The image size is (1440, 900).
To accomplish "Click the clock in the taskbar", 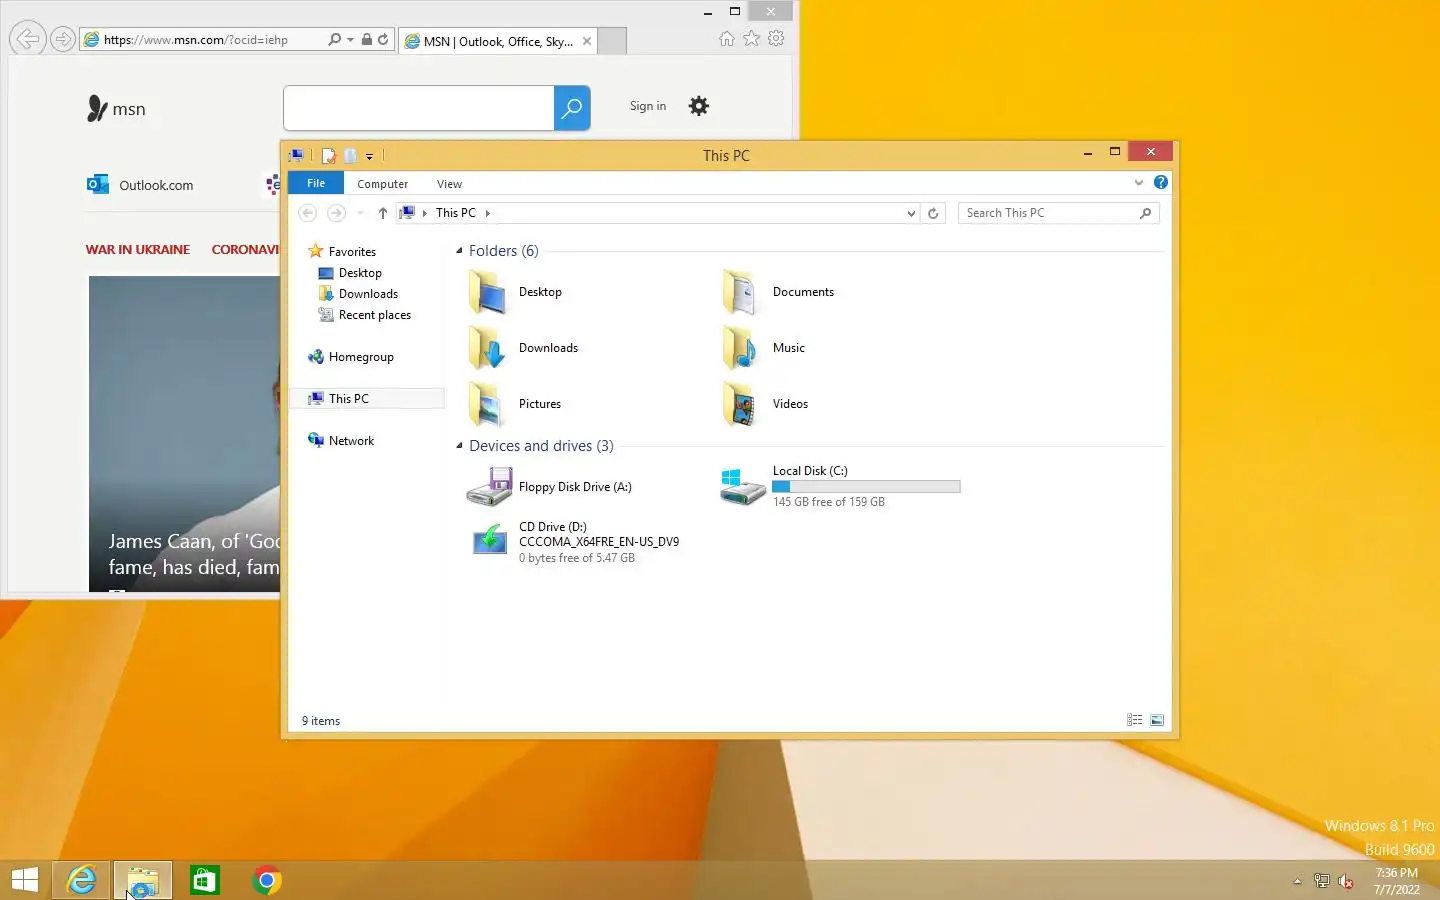I will (1396, 881).
